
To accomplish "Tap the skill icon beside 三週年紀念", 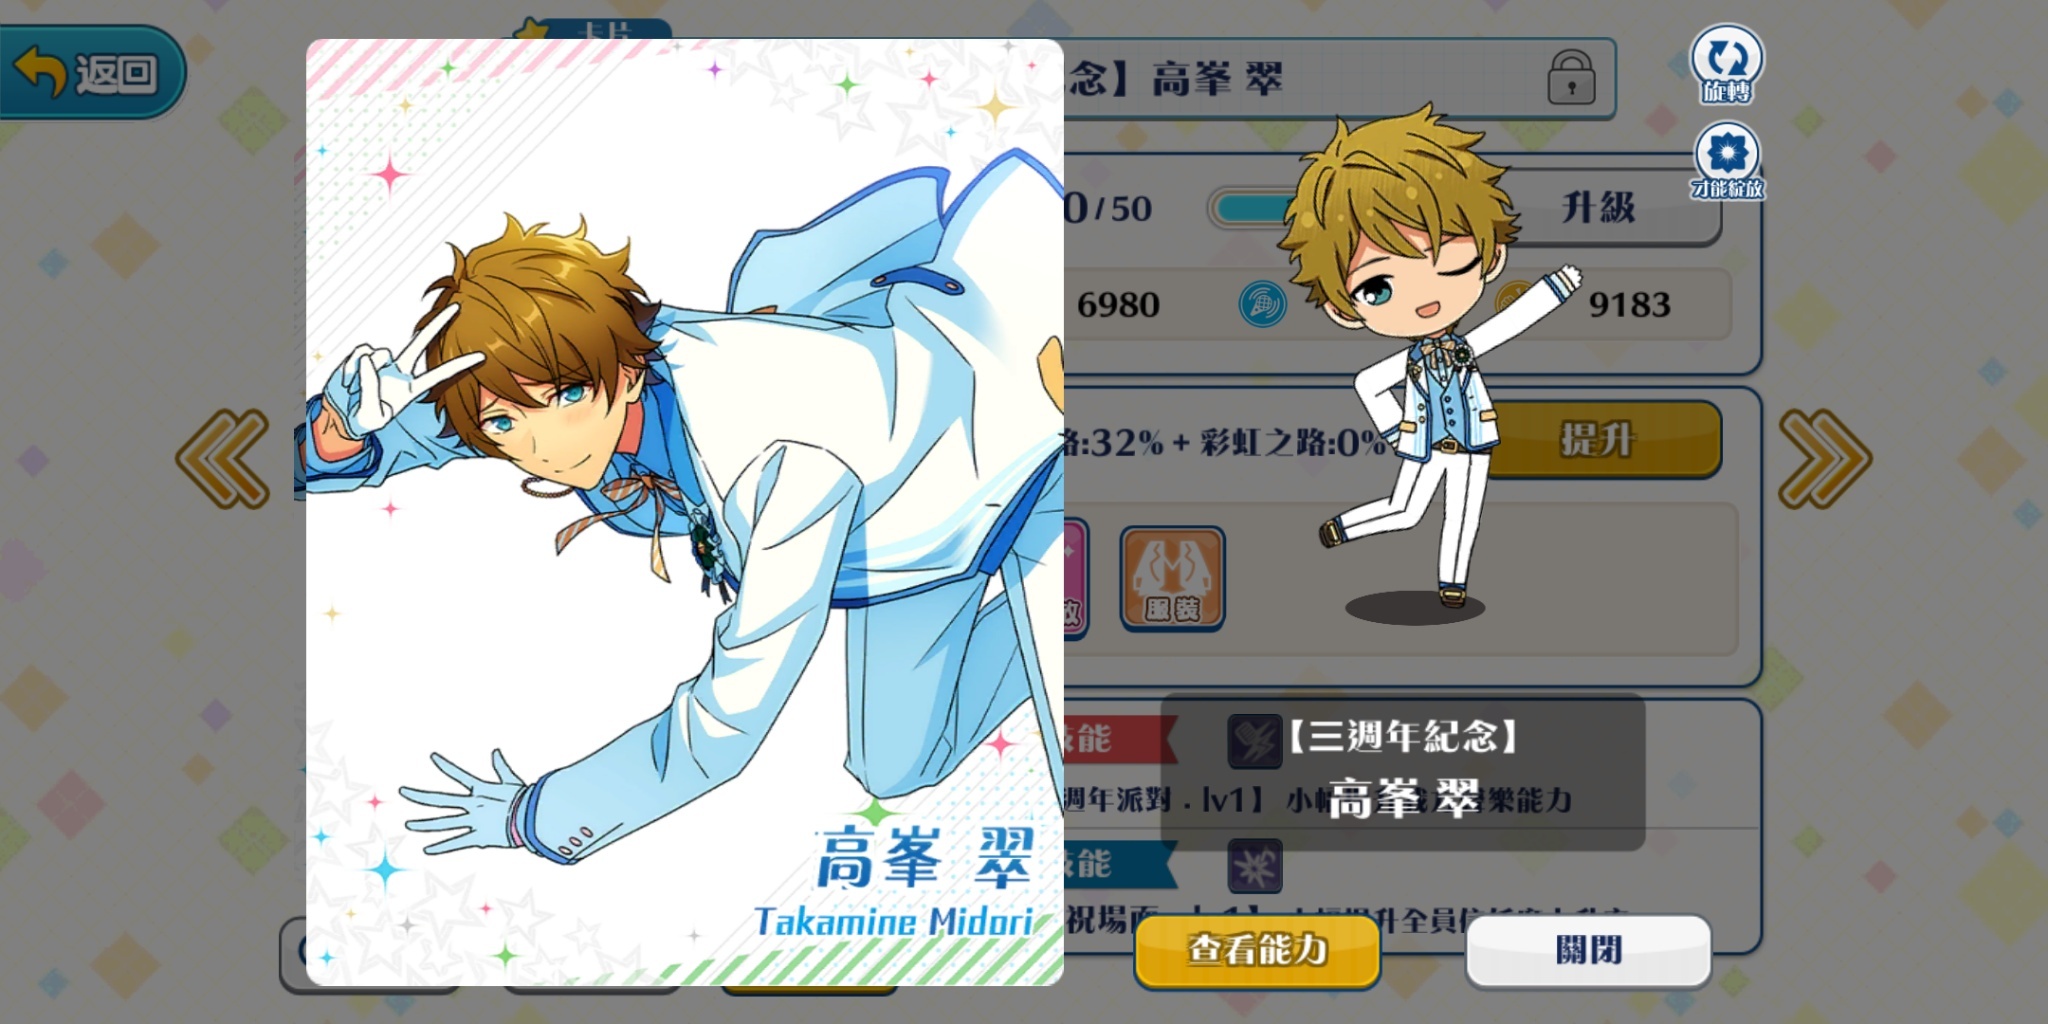I will (x=1255, y=741).
